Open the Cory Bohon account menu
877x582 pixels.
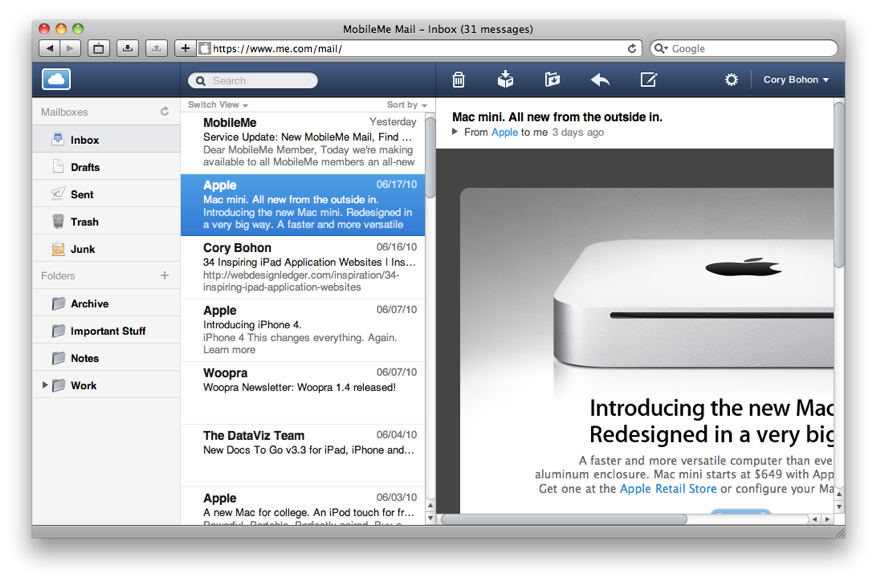(x=795, y=79)
